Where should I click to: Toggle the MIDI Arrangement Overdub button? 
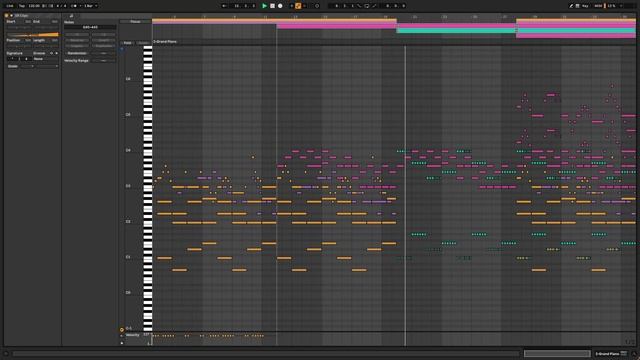pos(291,6)
